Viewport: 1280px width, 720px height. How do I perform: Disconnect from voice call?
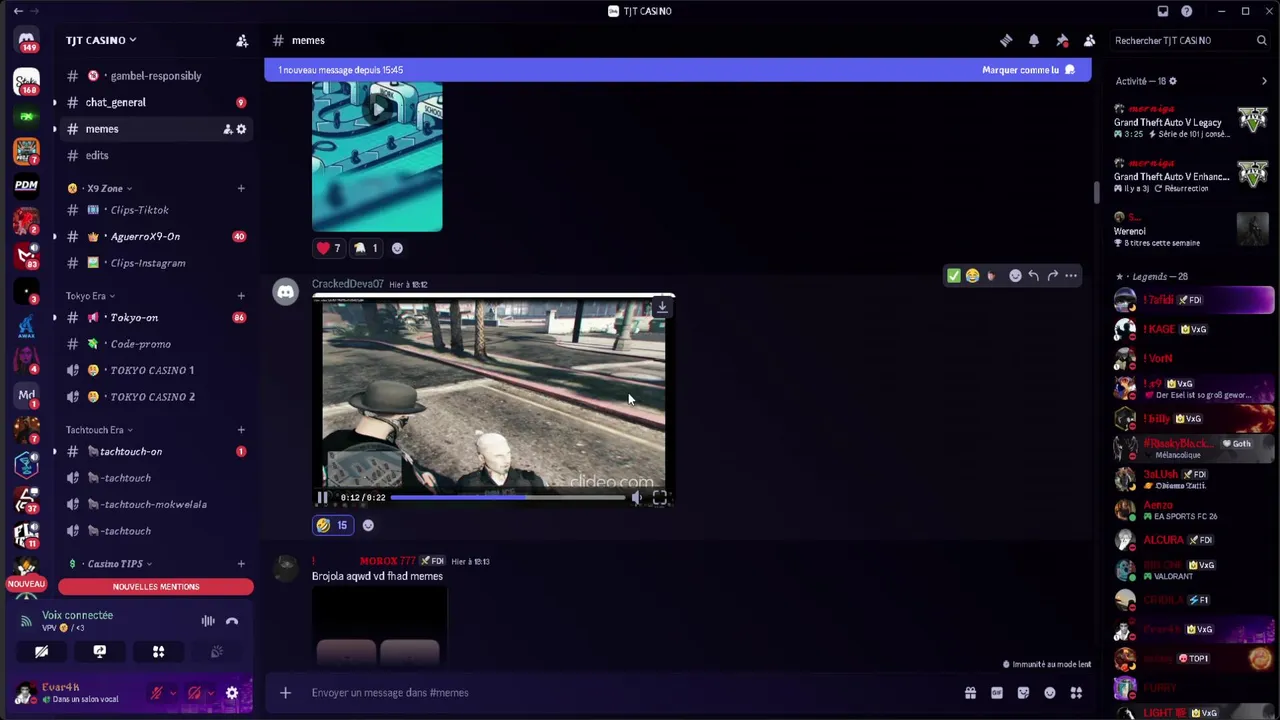232,621
